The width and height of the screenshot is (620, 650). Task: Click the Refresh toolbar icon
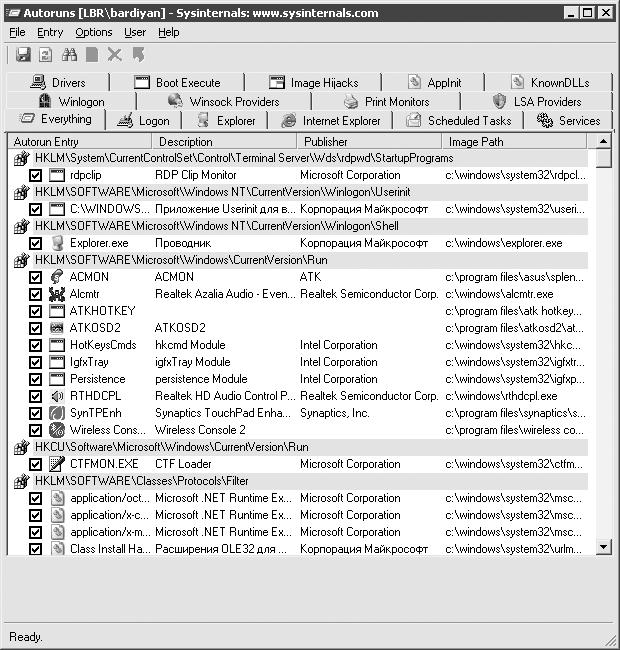click(x=46, y=56)
